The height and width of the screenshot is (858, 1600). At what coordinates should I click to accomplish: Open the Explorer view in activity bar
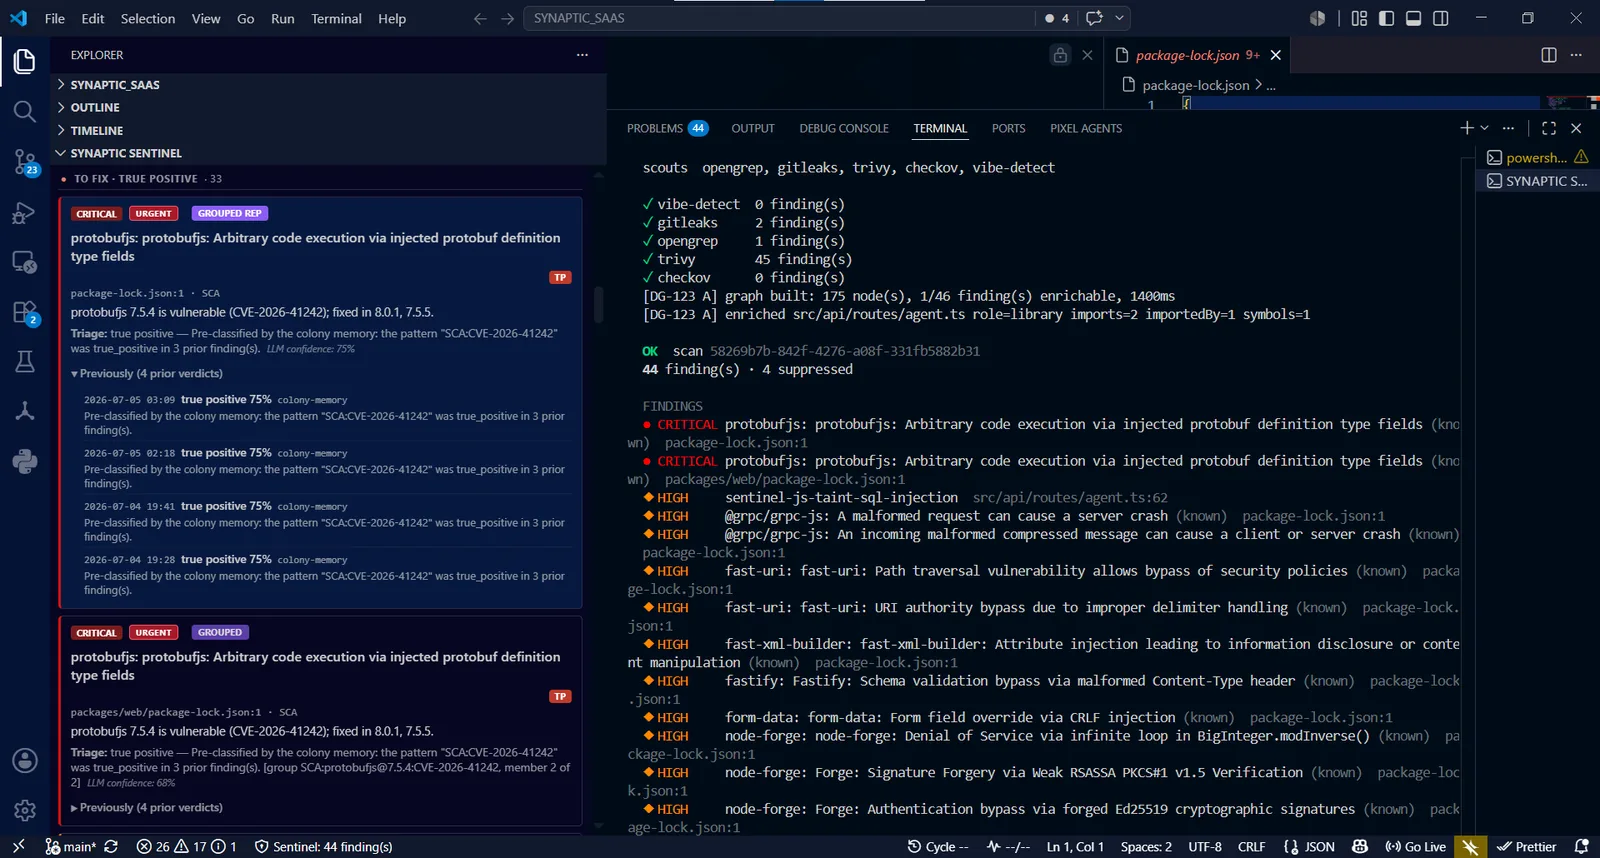tap(25, 61)
